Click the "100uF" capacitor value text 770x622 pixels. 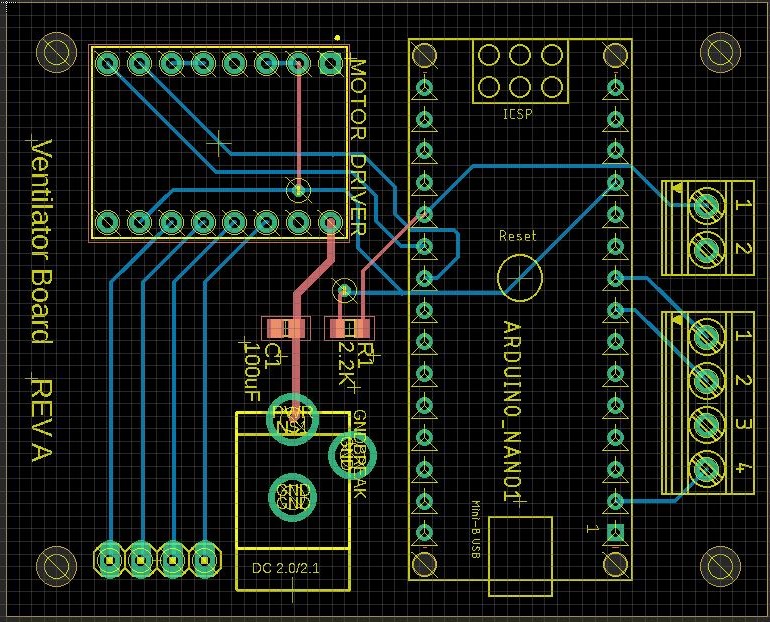click(251, 371)
